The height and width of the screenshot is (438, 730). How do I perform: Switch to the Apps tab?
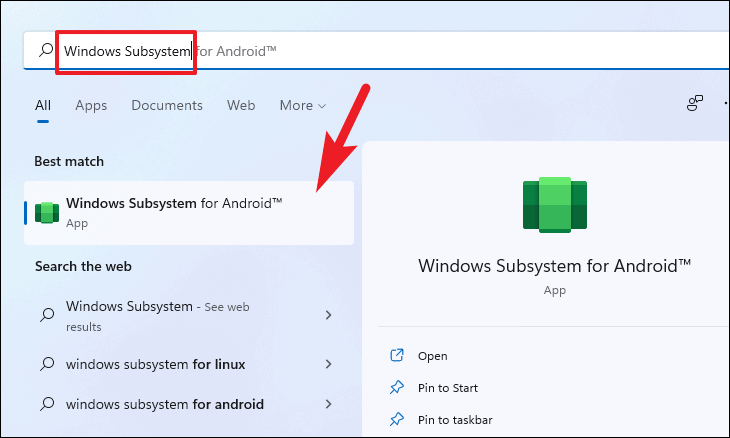tap(91, 106)
